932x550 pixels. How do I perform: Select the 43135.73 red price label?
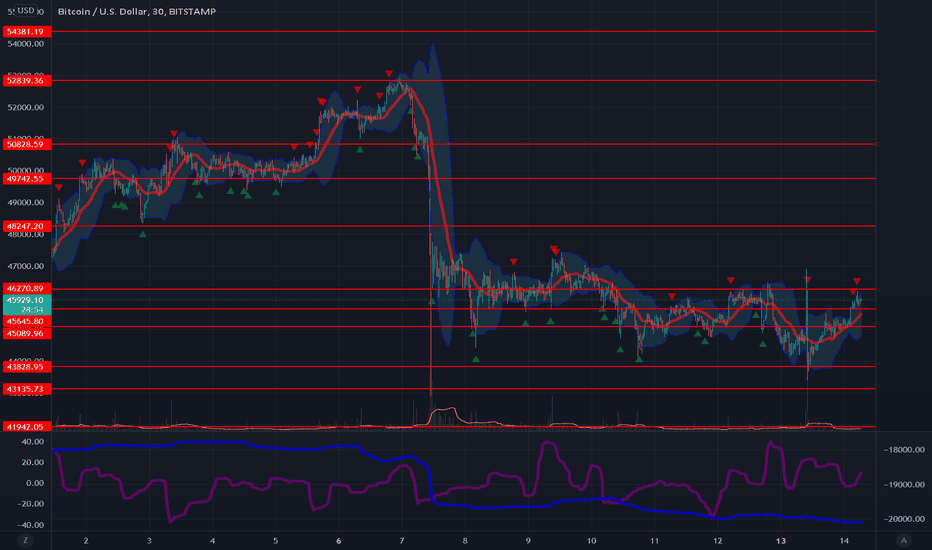[x=27, y=389]
